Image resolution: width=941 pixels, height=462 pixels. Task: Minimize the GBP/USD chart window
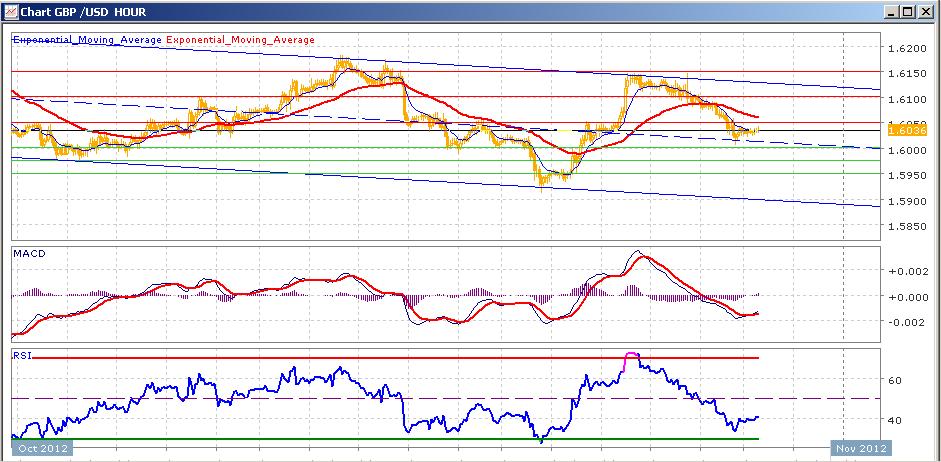892,11
